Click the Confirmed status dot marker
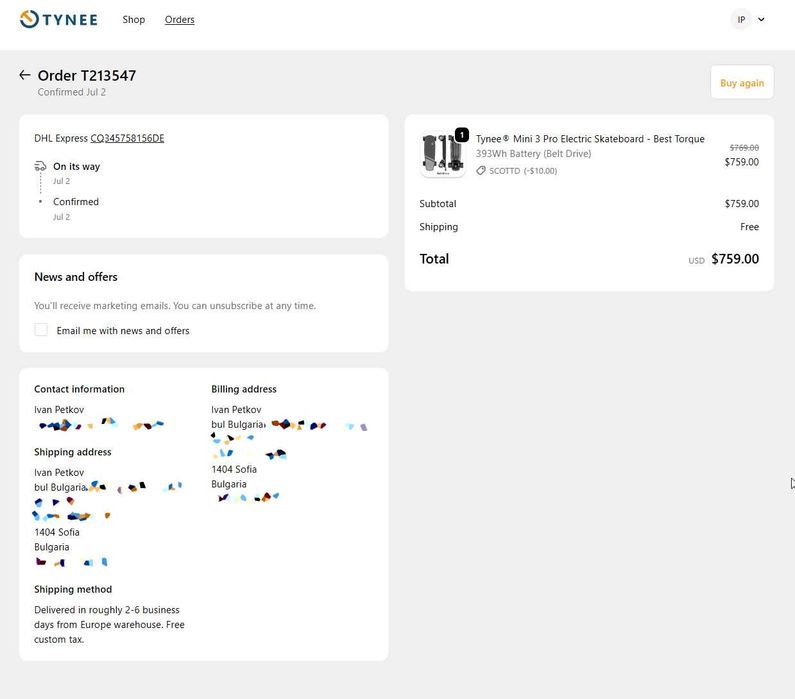Viewport: 795px width, 699px height. point(40,202)
